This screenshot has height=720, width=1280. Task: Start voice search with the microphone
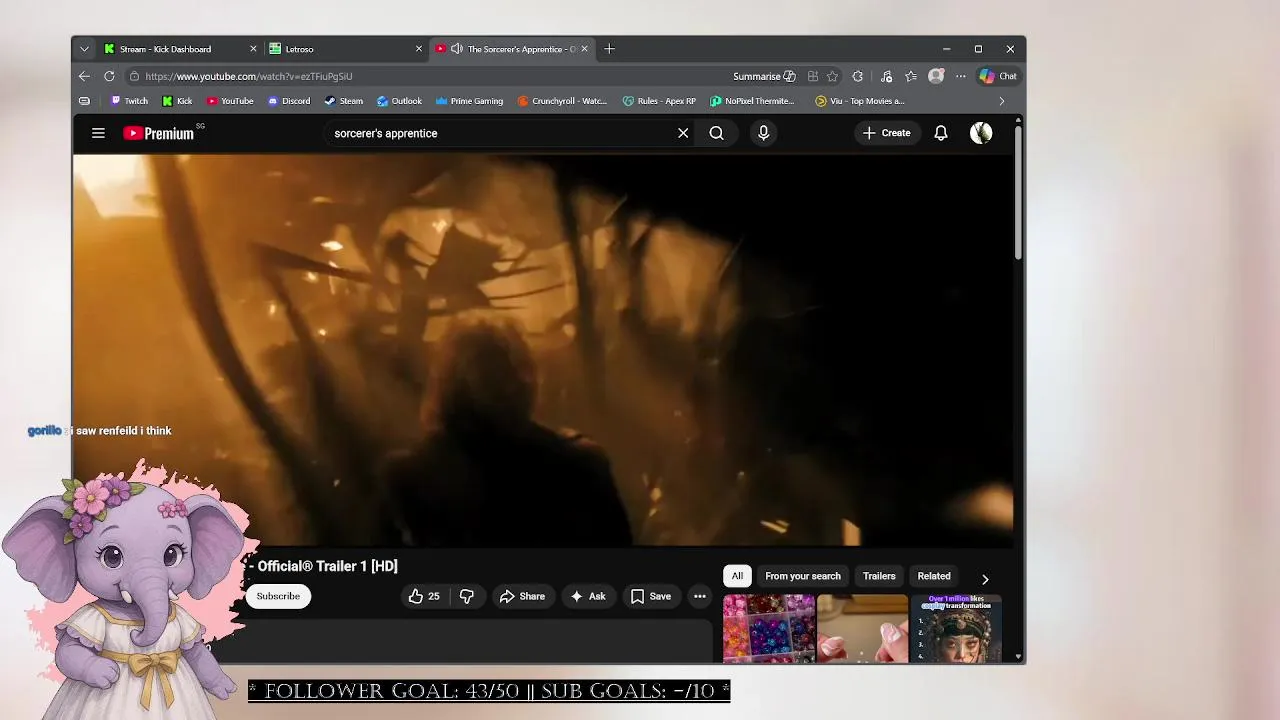(763, 133)
